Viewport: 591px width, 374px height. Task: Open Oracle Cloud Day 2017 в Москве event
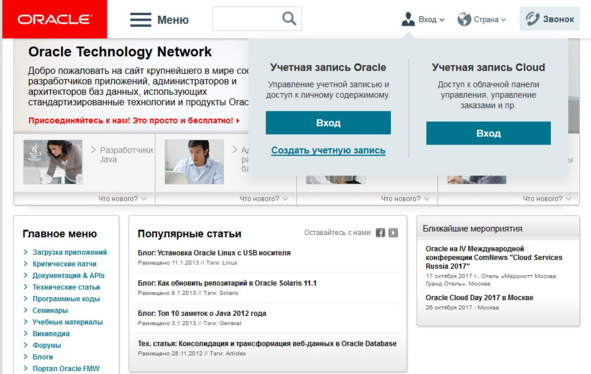click(479, 297)
